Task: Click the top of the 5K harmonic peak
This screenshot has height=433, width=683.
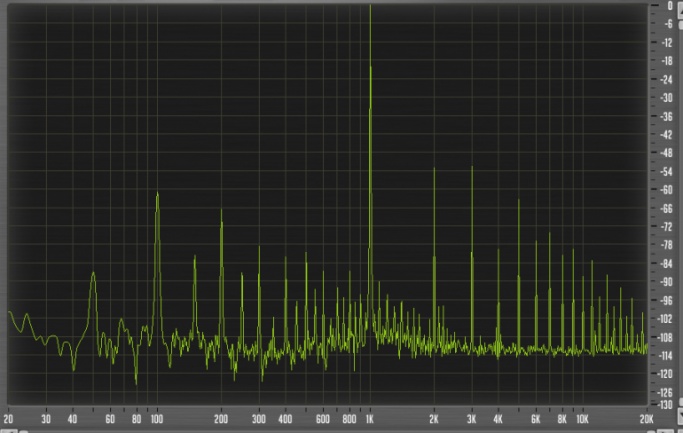Action: point(519,201)
